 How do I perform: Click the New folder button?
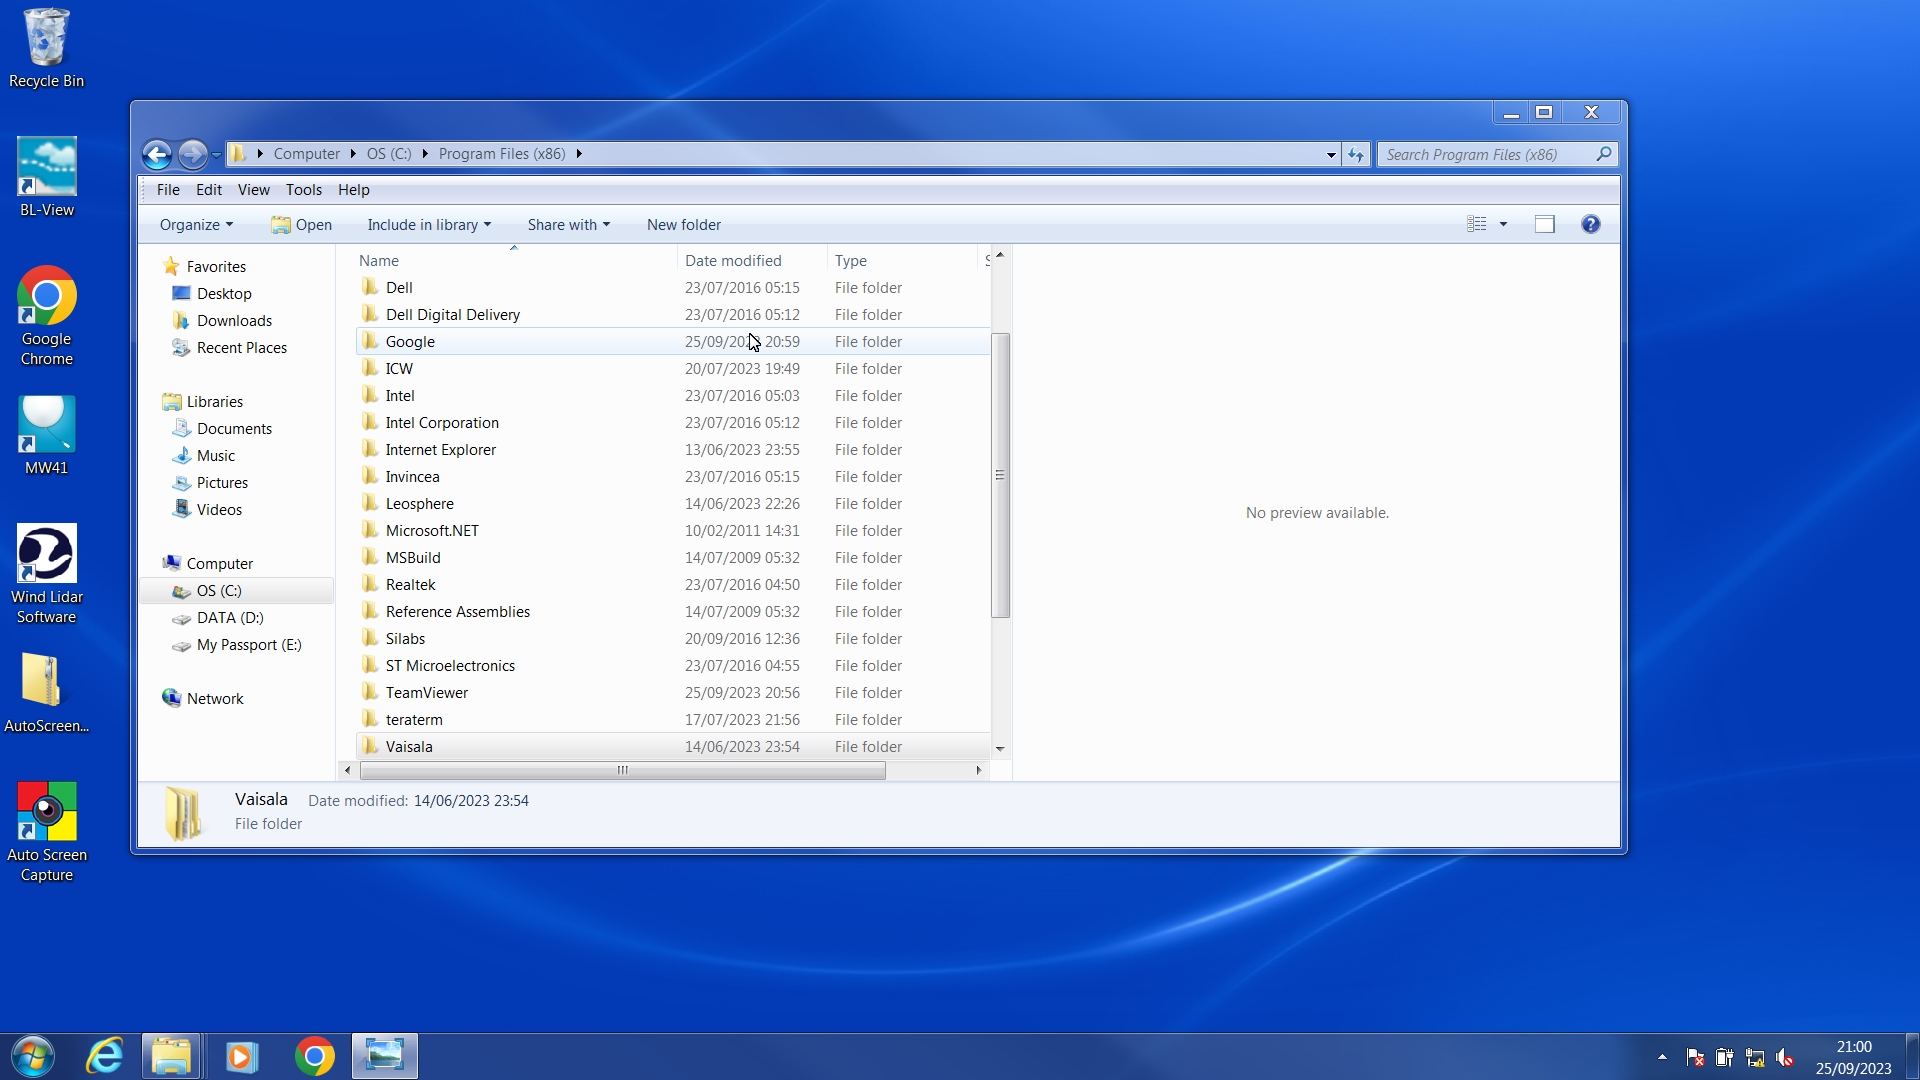click(683, 225)
